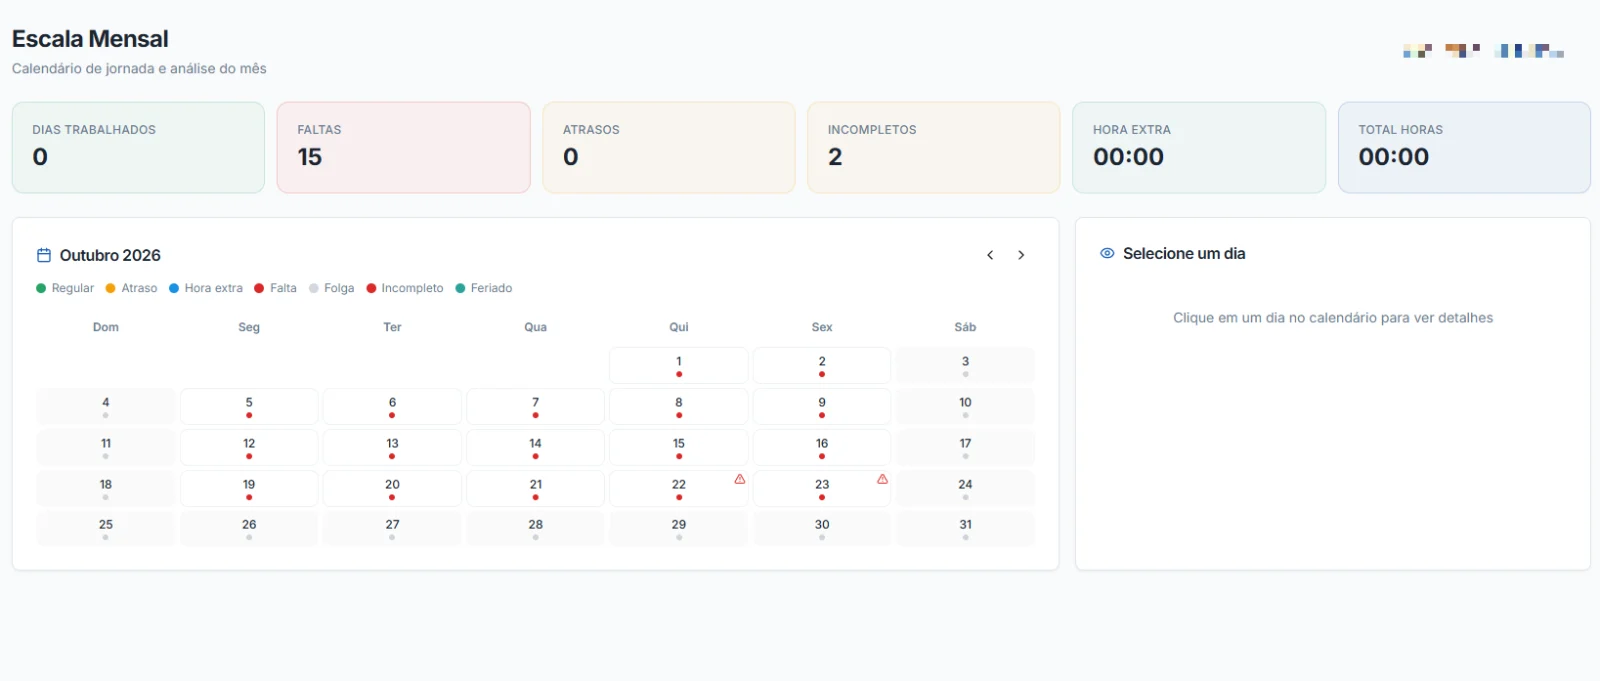Select day 19 in the calendar
1600x681 pixels.
pos(249,488)
